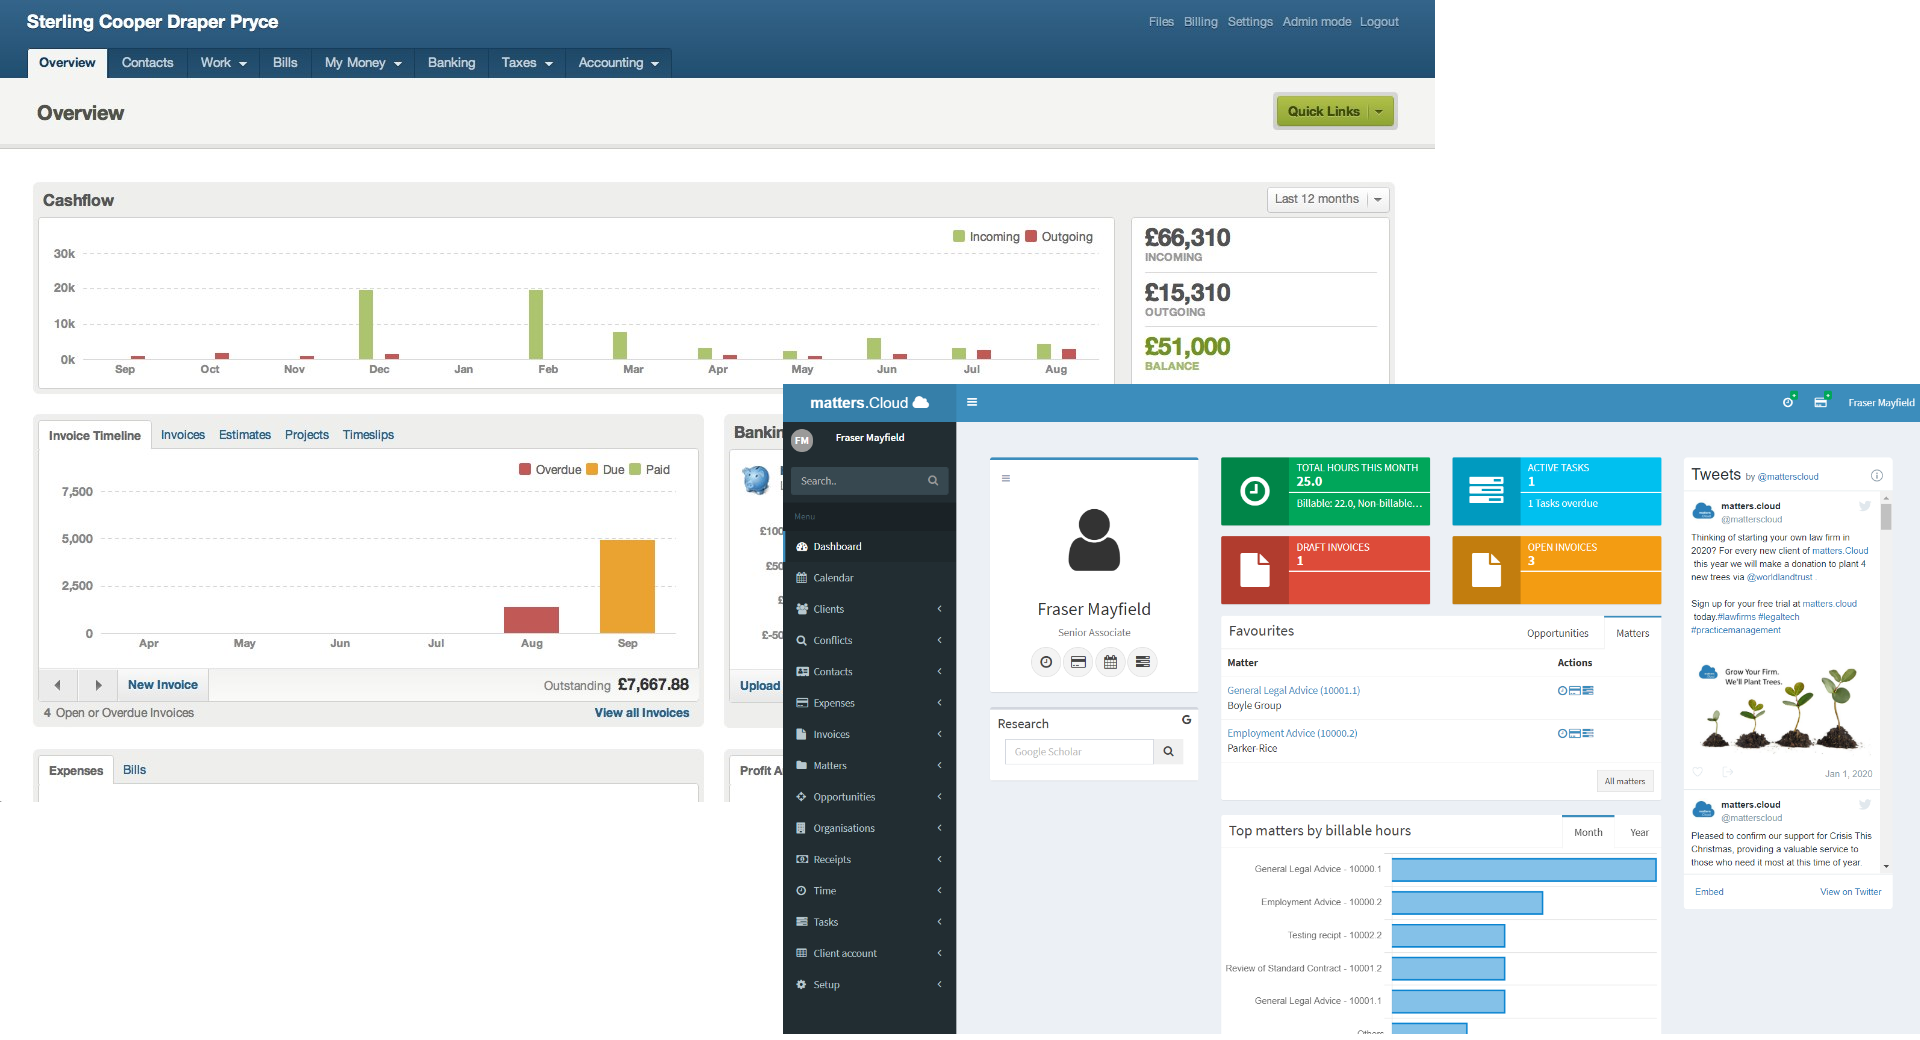Open the Matters section in the sidebar
This screenshot has height=1040, width=1920.
click(828, 765)
